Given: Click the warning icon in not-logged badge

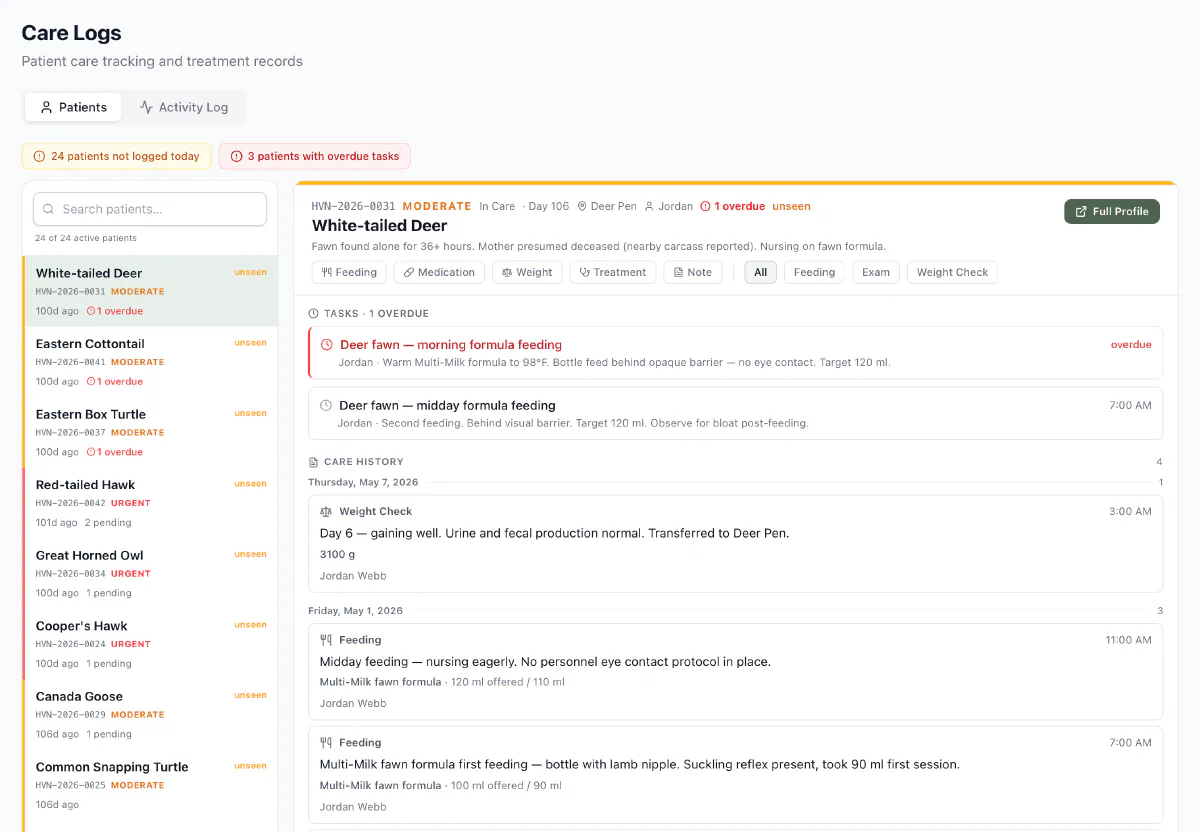Looking at the screenshot, I should (39, 156).
